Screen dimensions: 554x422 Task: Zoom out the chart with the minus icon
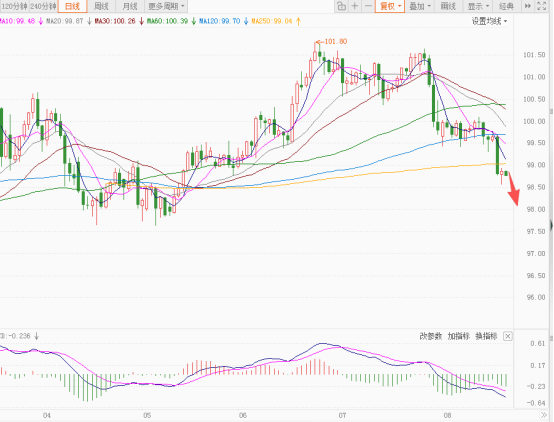point(368,6)
